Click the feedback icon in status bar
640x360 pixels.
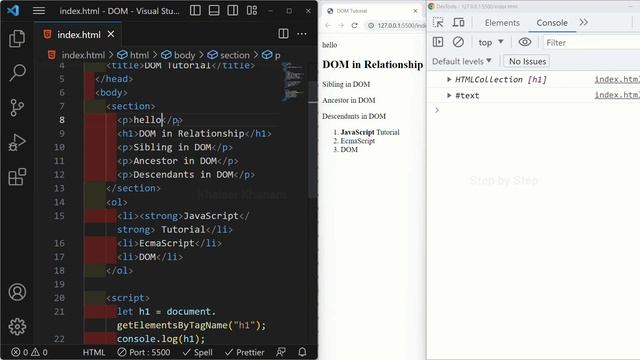point(281,352)
